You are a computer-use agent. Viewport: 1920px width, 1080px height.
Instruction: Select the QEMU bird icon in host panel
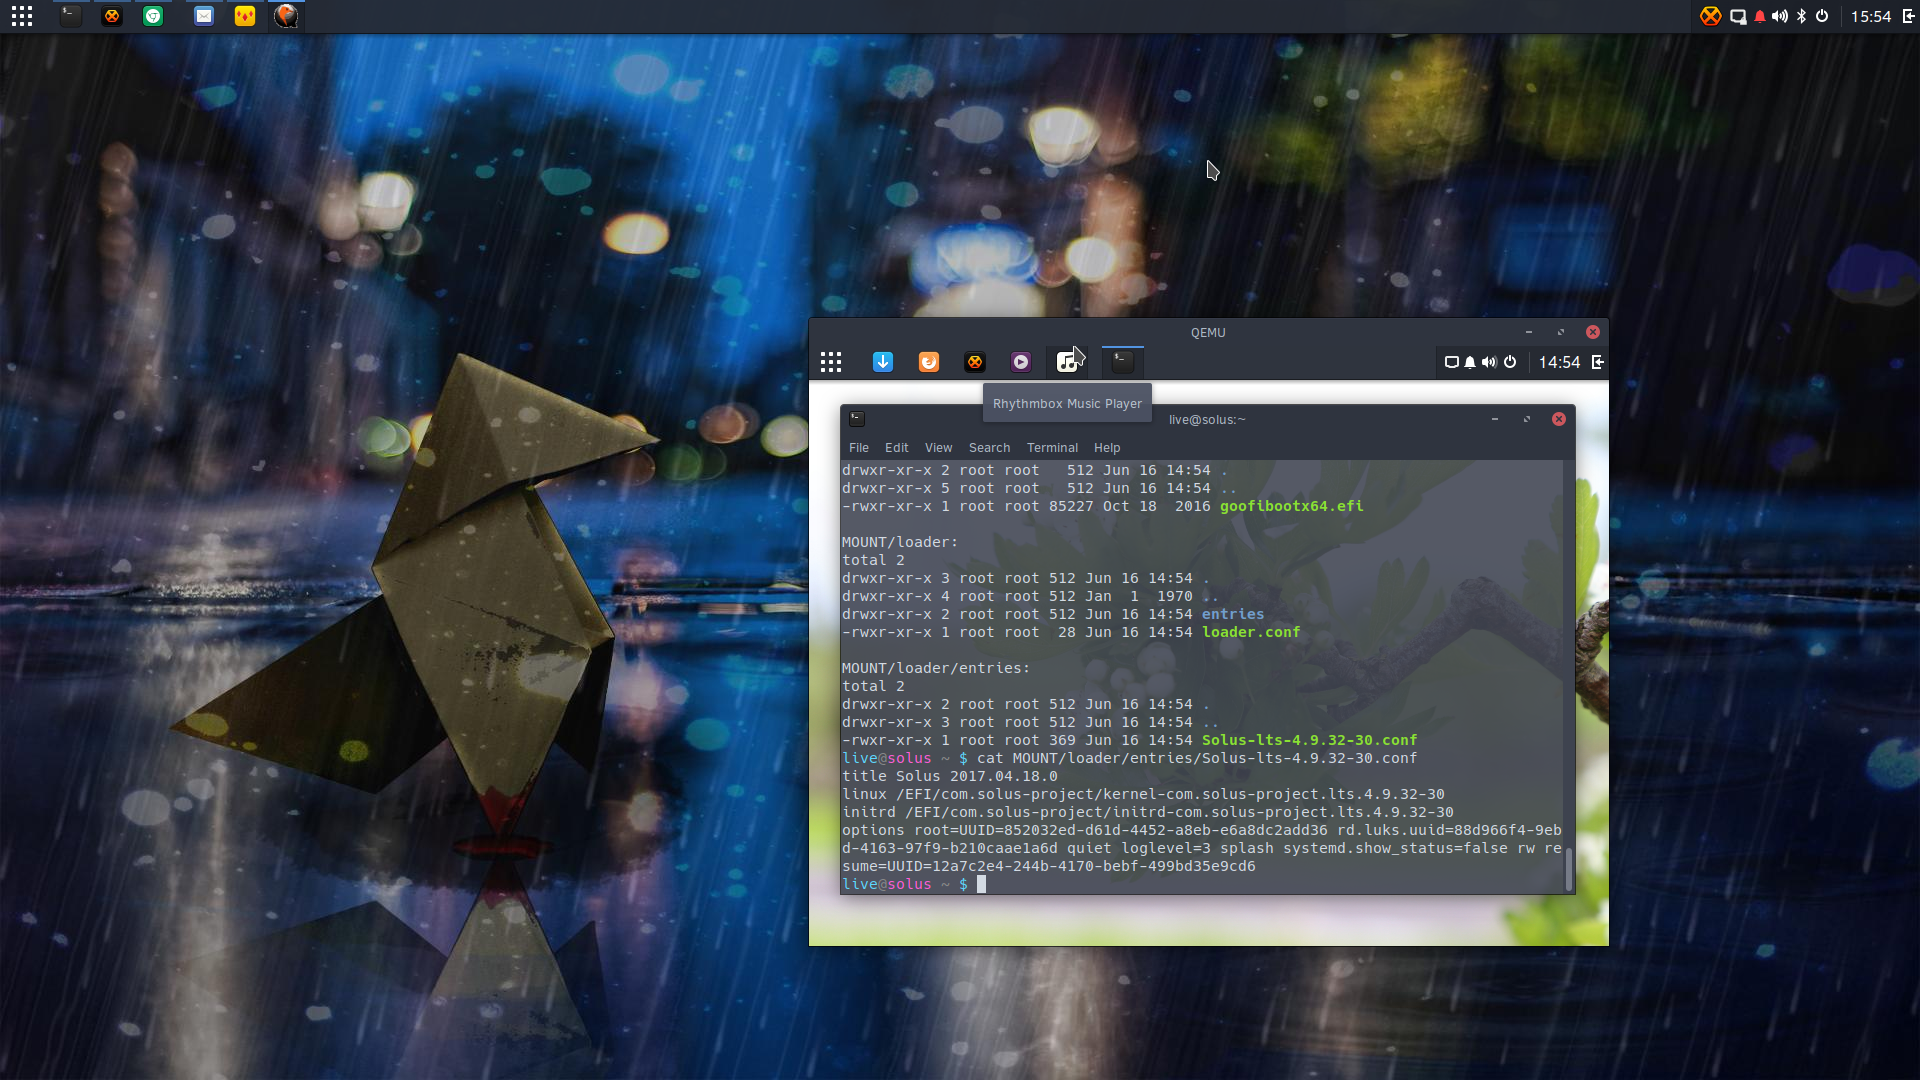click(286, 16)
